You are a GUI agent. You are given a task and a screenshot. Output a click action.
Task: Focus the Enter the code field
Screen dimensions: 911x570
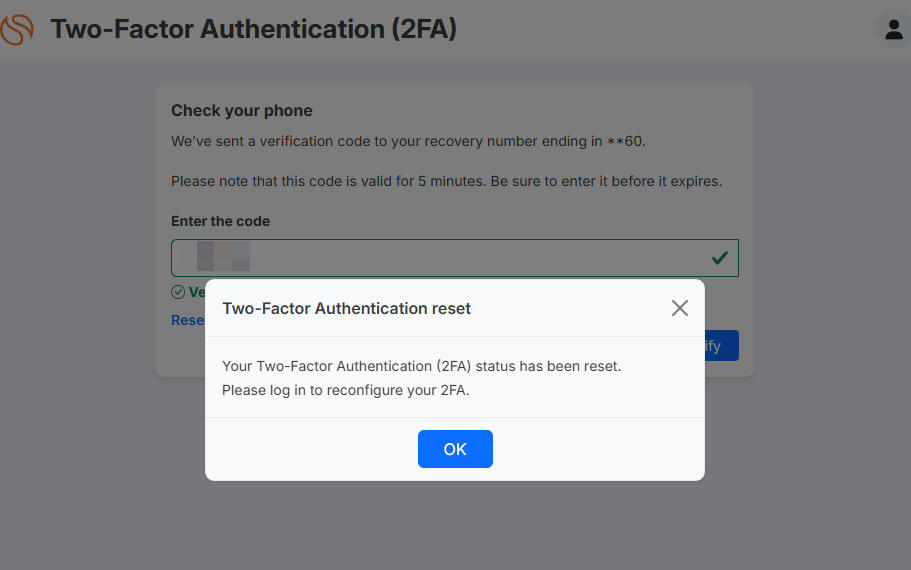click(454, 258)
